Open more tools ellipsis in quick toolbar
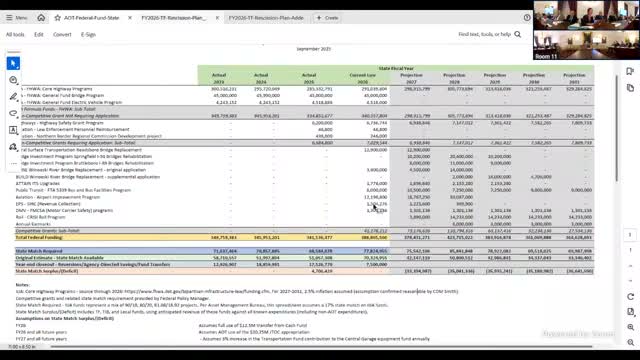 (13, 163)
